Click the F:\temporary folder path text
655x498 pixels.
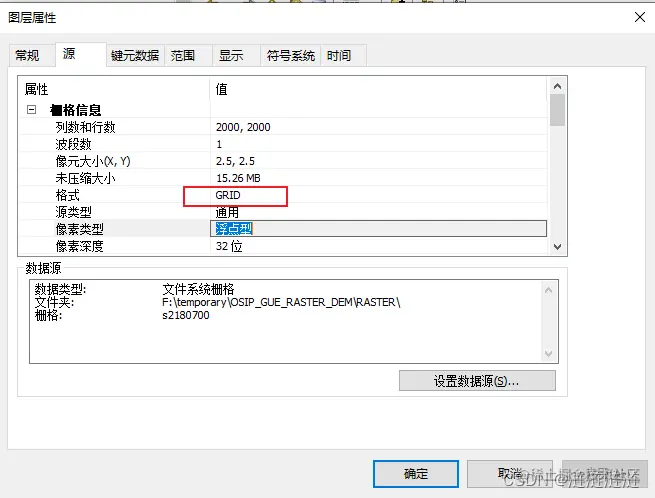tap(281, 302)
